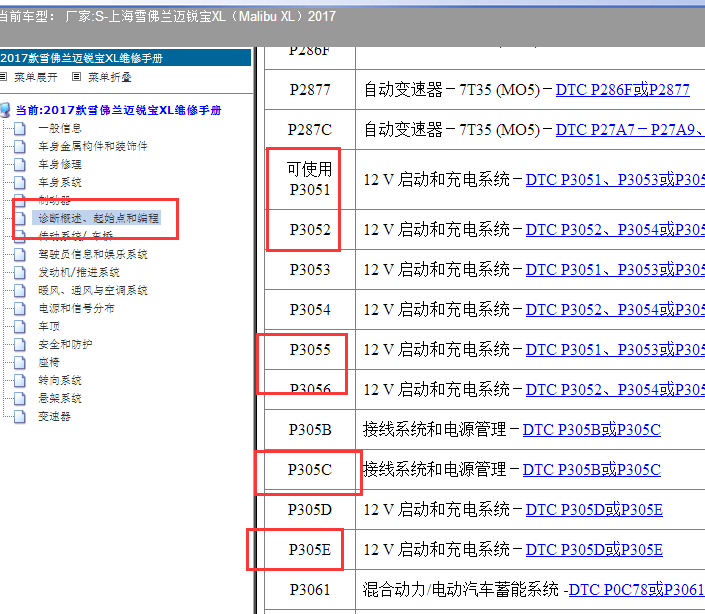Click the 菜单展开 expand-all icon

coord(3,77)
